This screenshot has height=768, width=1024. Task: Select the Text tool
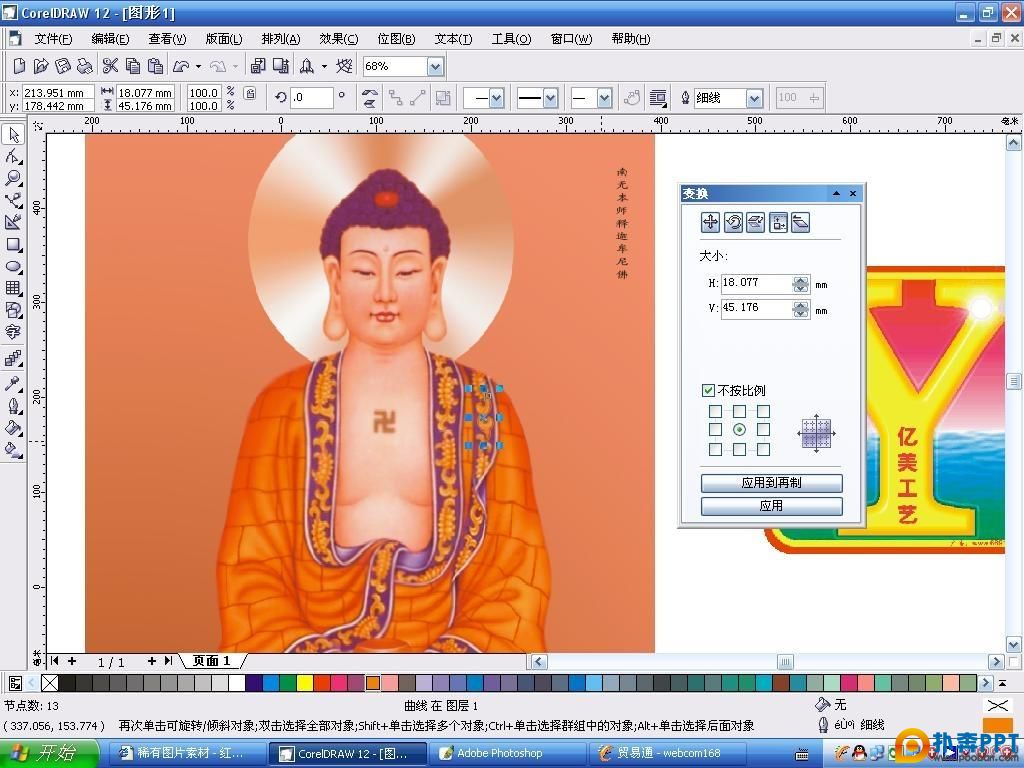13,332
